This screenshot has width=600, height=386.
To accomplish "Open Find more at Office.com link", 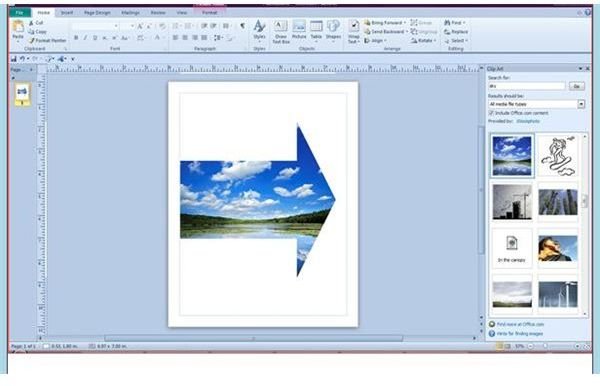I will [520, 324].
